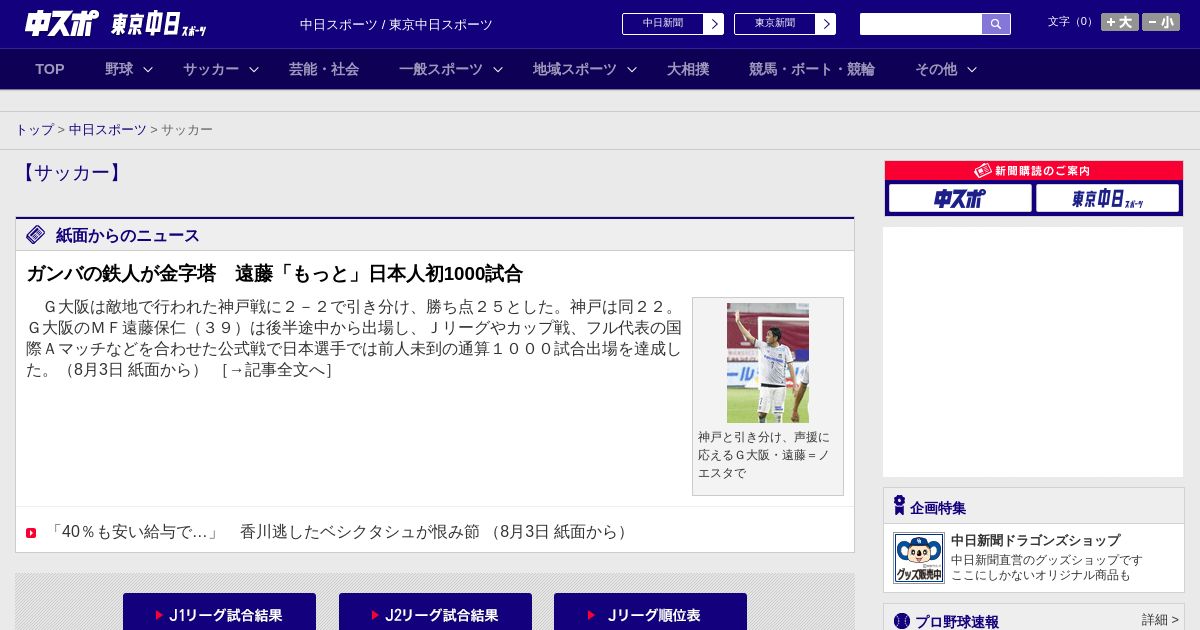Click the 【サッカー】 page heading

(72, 173)
